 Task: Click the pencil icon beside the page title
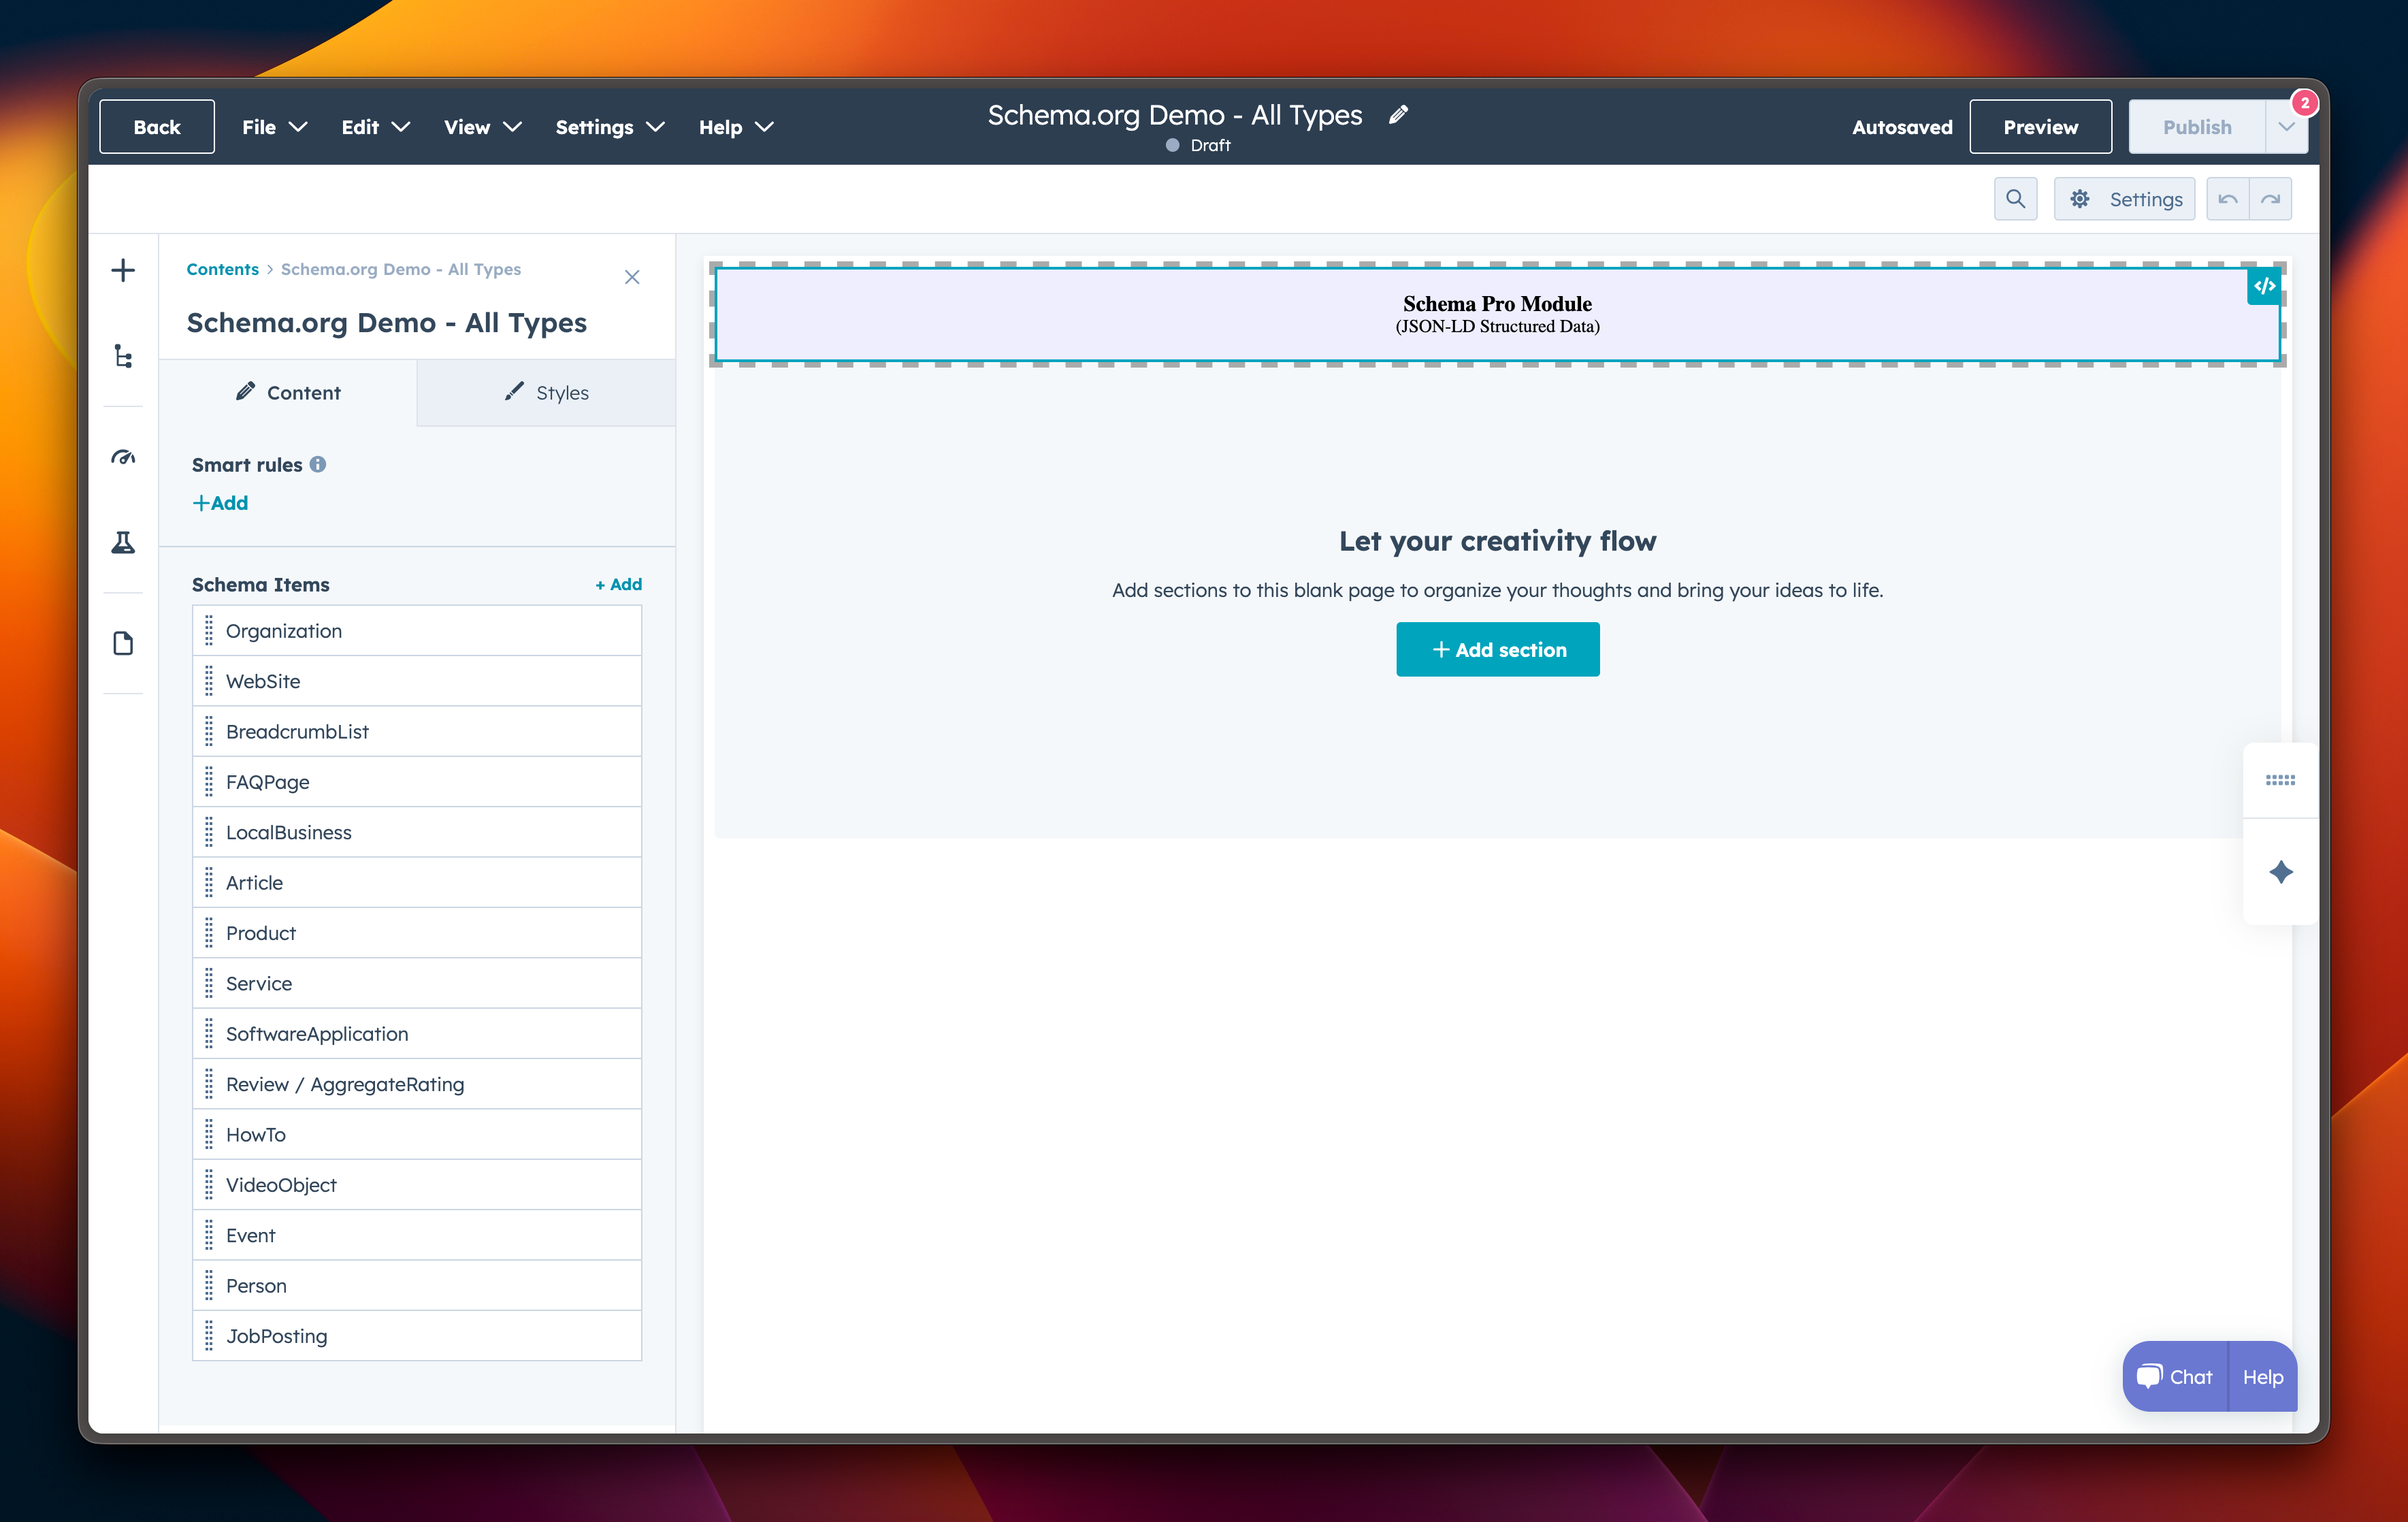pos(1398,114)
